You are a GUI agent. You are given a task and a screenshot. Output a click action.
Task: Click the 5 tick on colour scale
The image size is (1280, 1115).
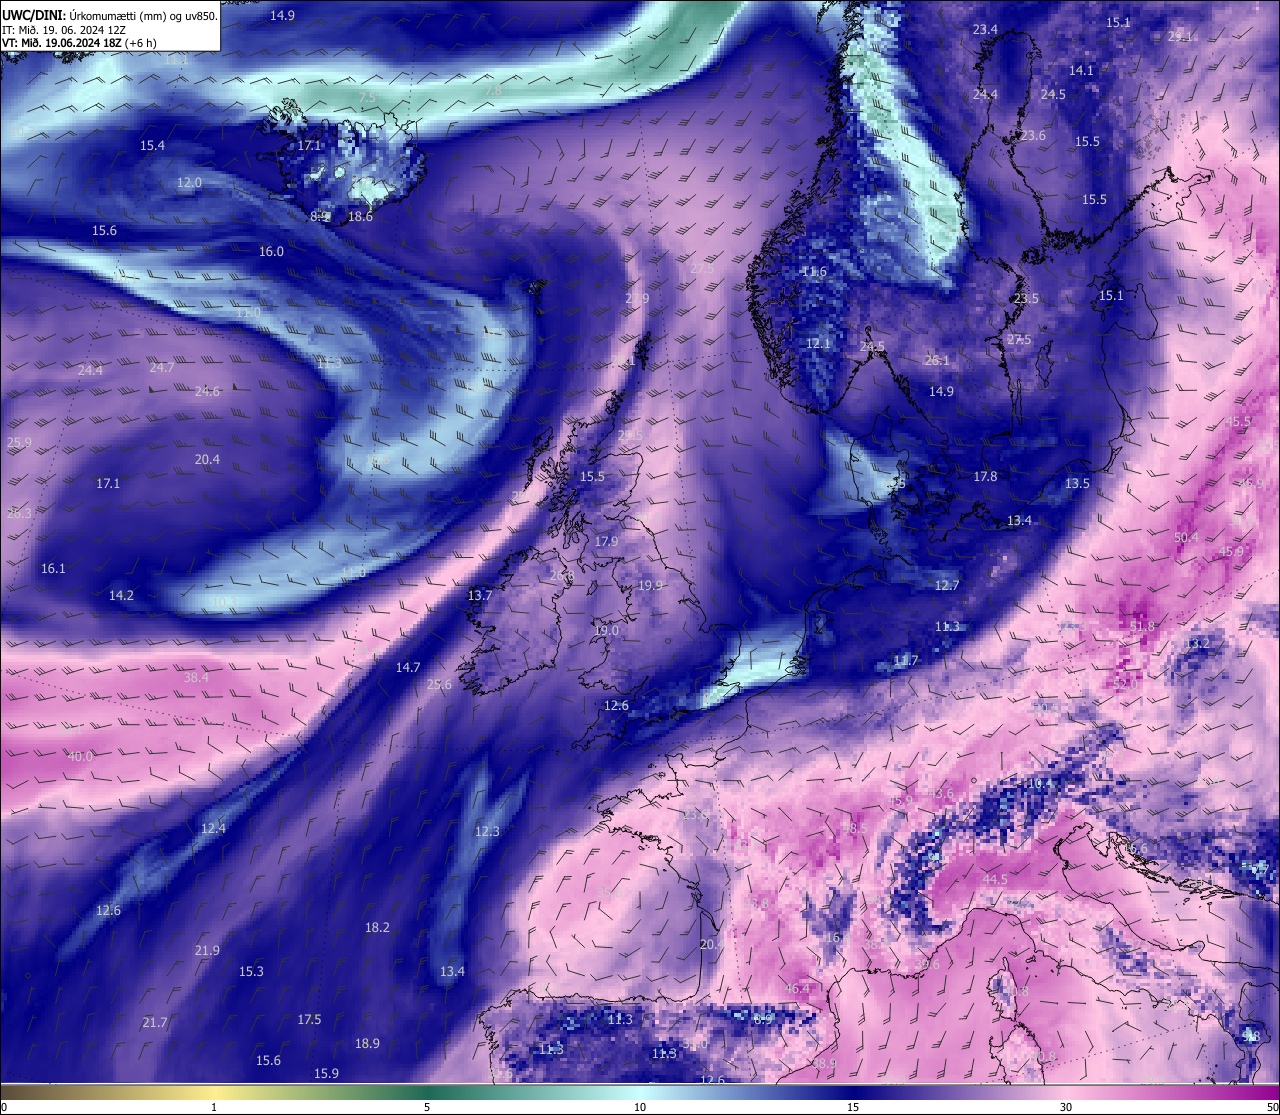pos(427,1107)
